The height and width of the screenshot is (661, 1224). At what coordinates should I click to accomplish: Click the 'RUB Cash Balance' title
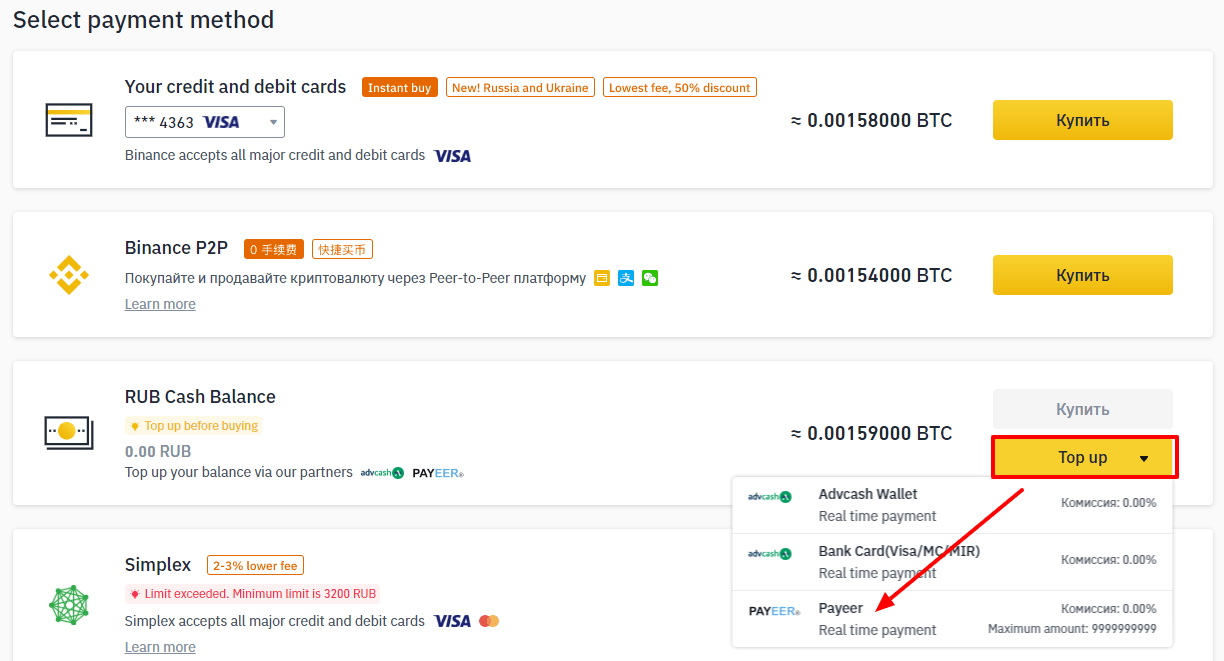[x=200, y=397]
